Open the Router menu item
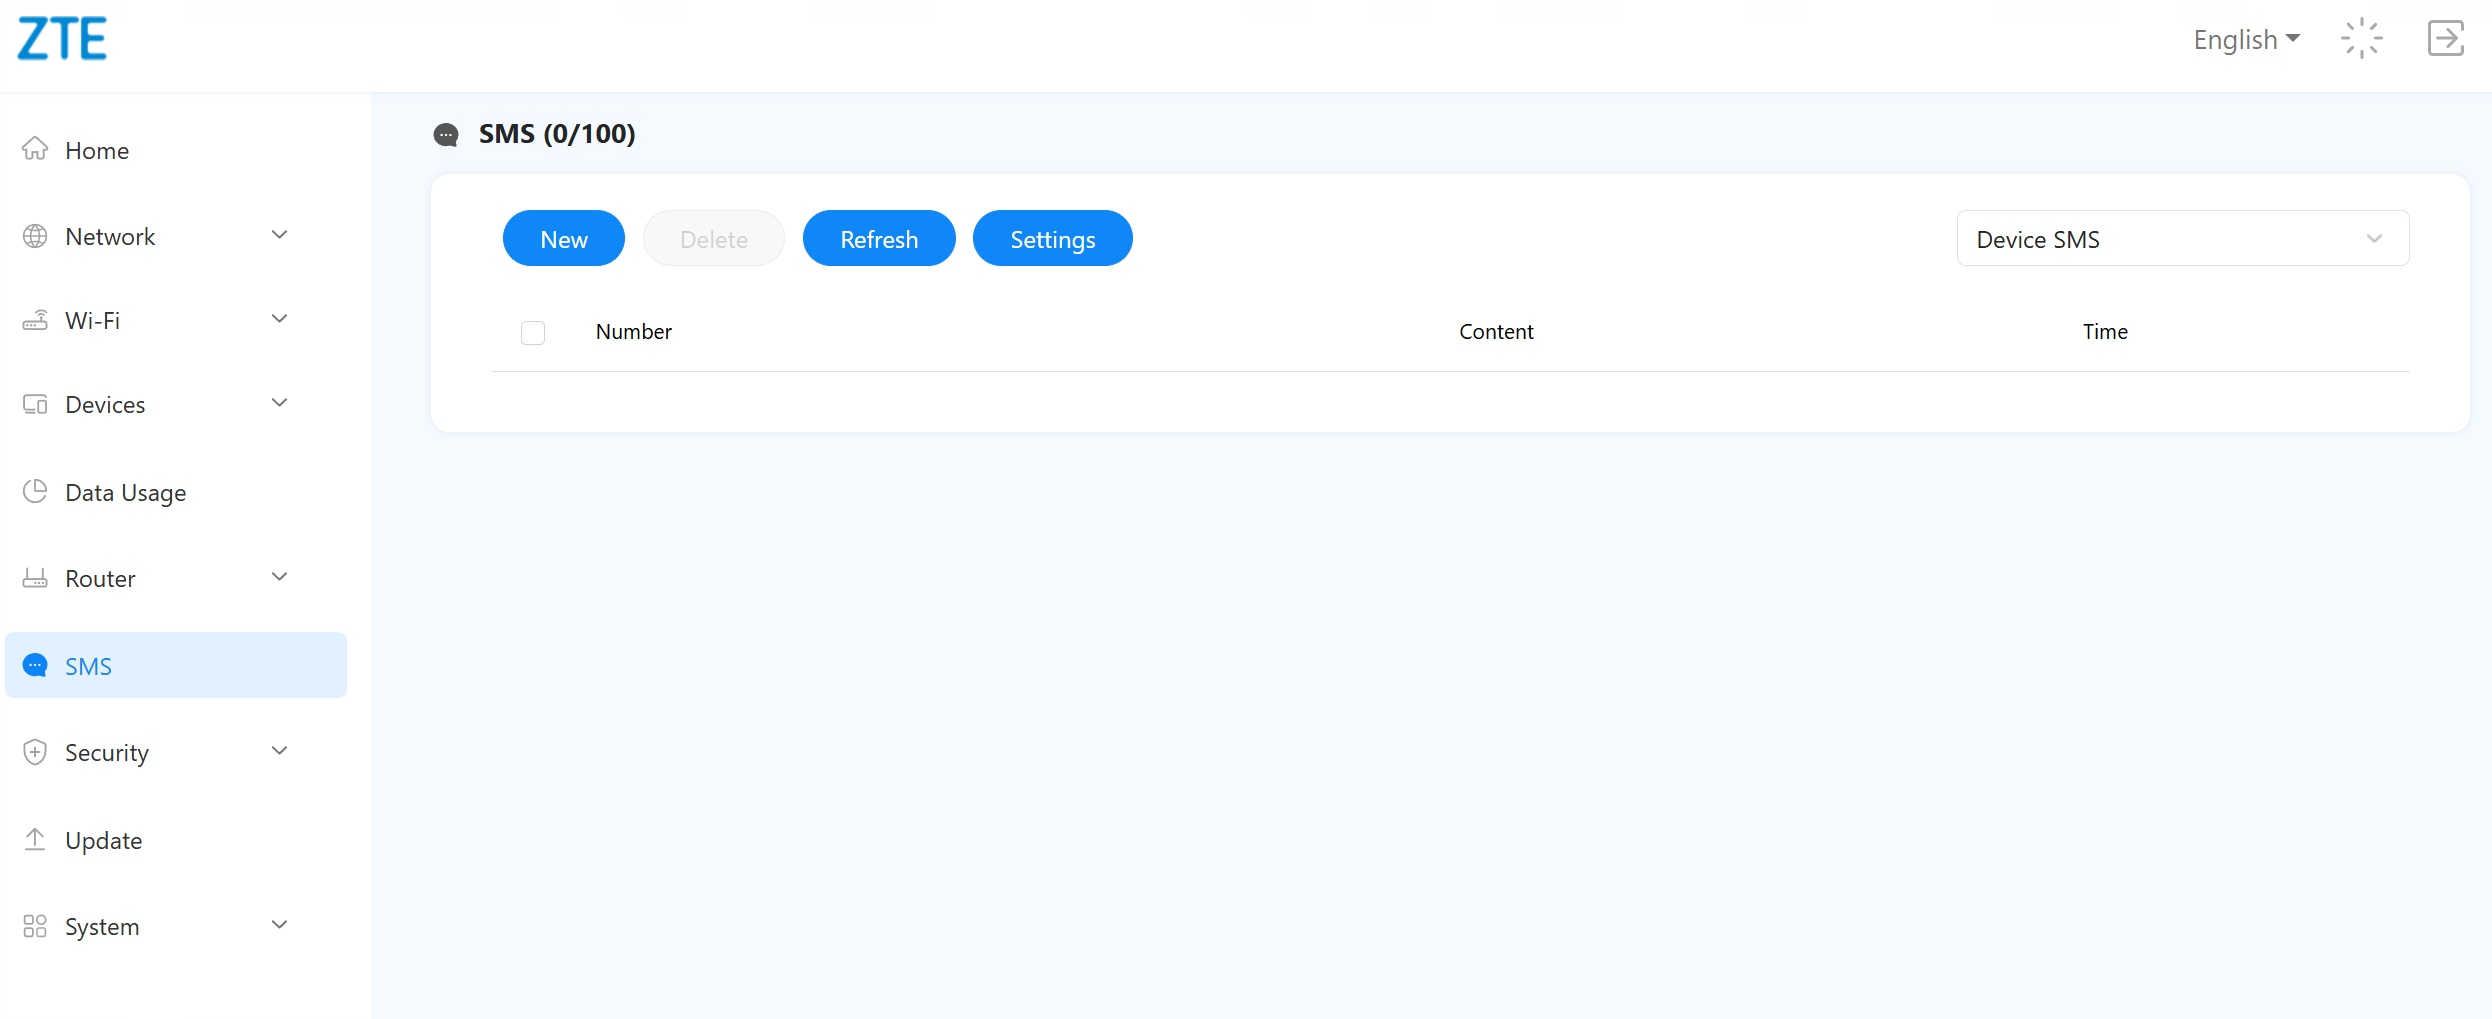The height and width of the screenshot is (1019, 2492). tap(100, 578)
